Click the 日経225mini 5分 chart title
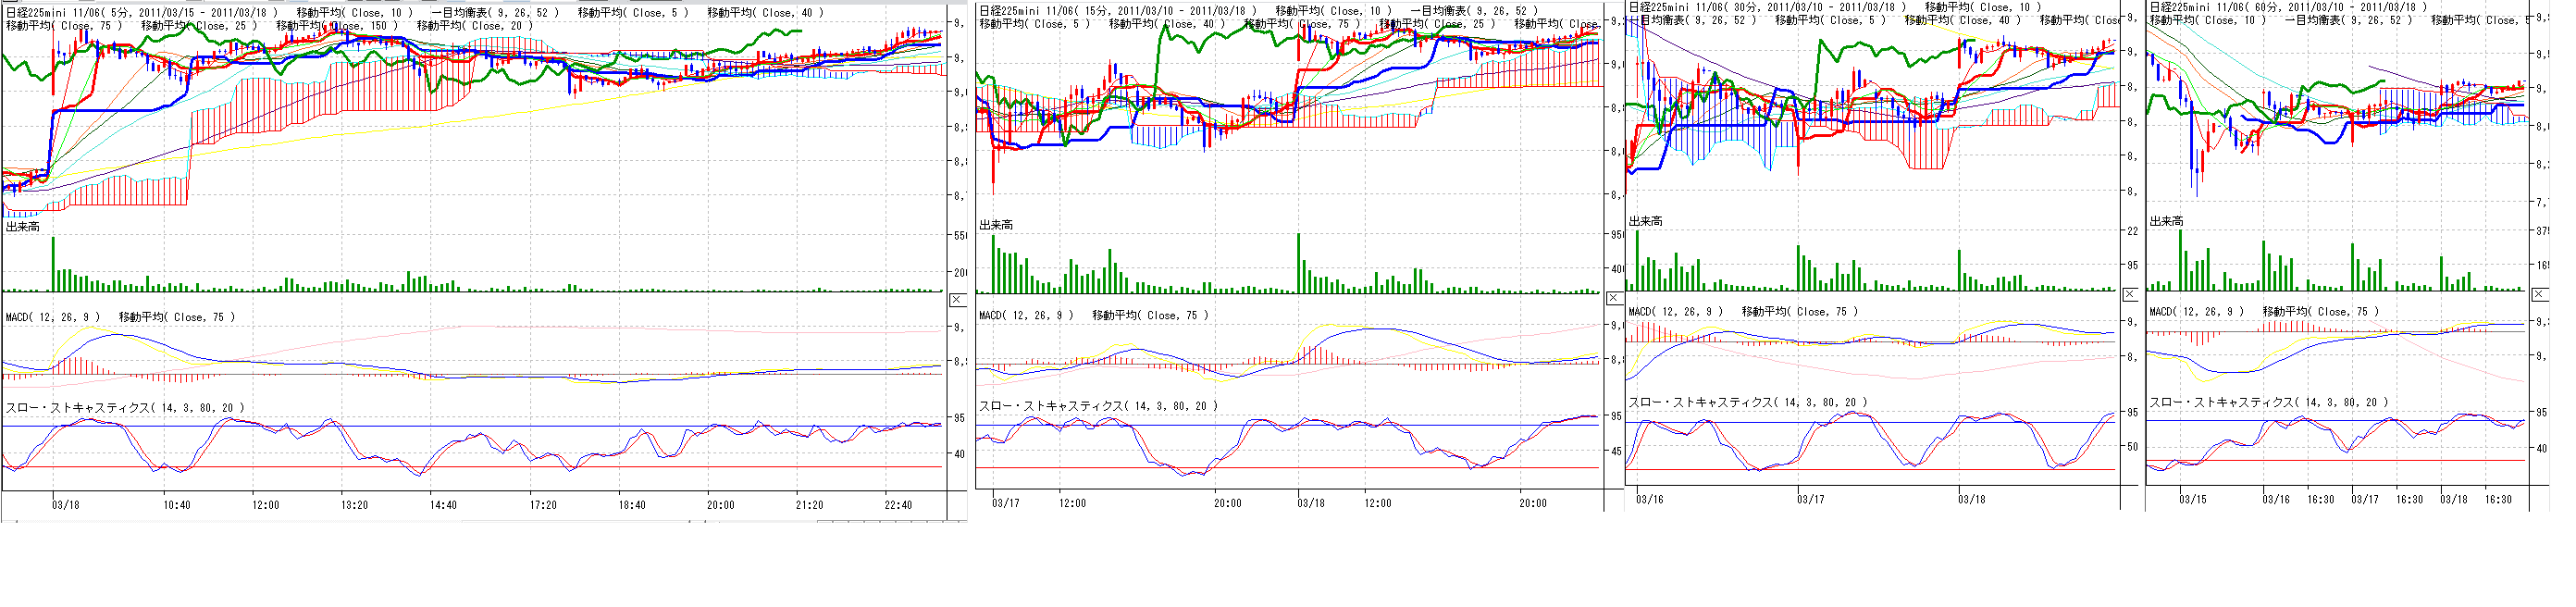The width and height of the screenshot is (2576, 607). [141, 13]
